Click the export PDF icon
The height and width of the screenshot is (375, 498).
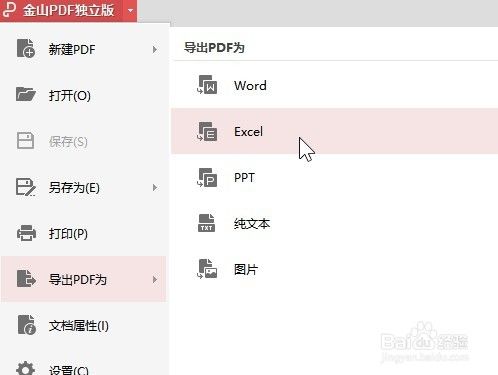tap(26, 279)
